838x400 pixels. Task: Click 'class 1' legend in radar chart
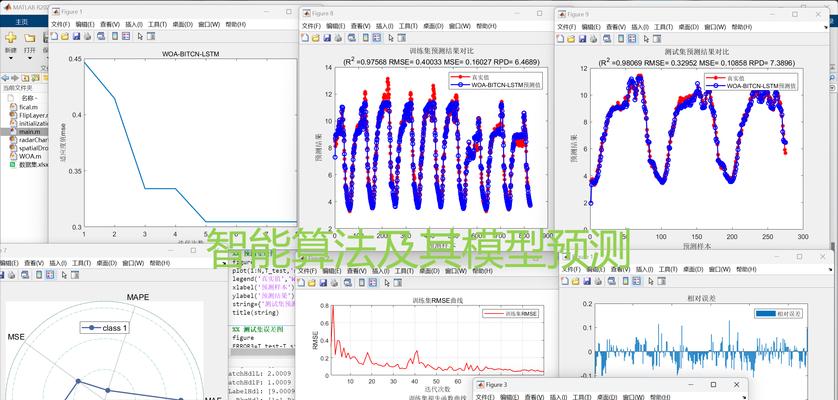106,327
